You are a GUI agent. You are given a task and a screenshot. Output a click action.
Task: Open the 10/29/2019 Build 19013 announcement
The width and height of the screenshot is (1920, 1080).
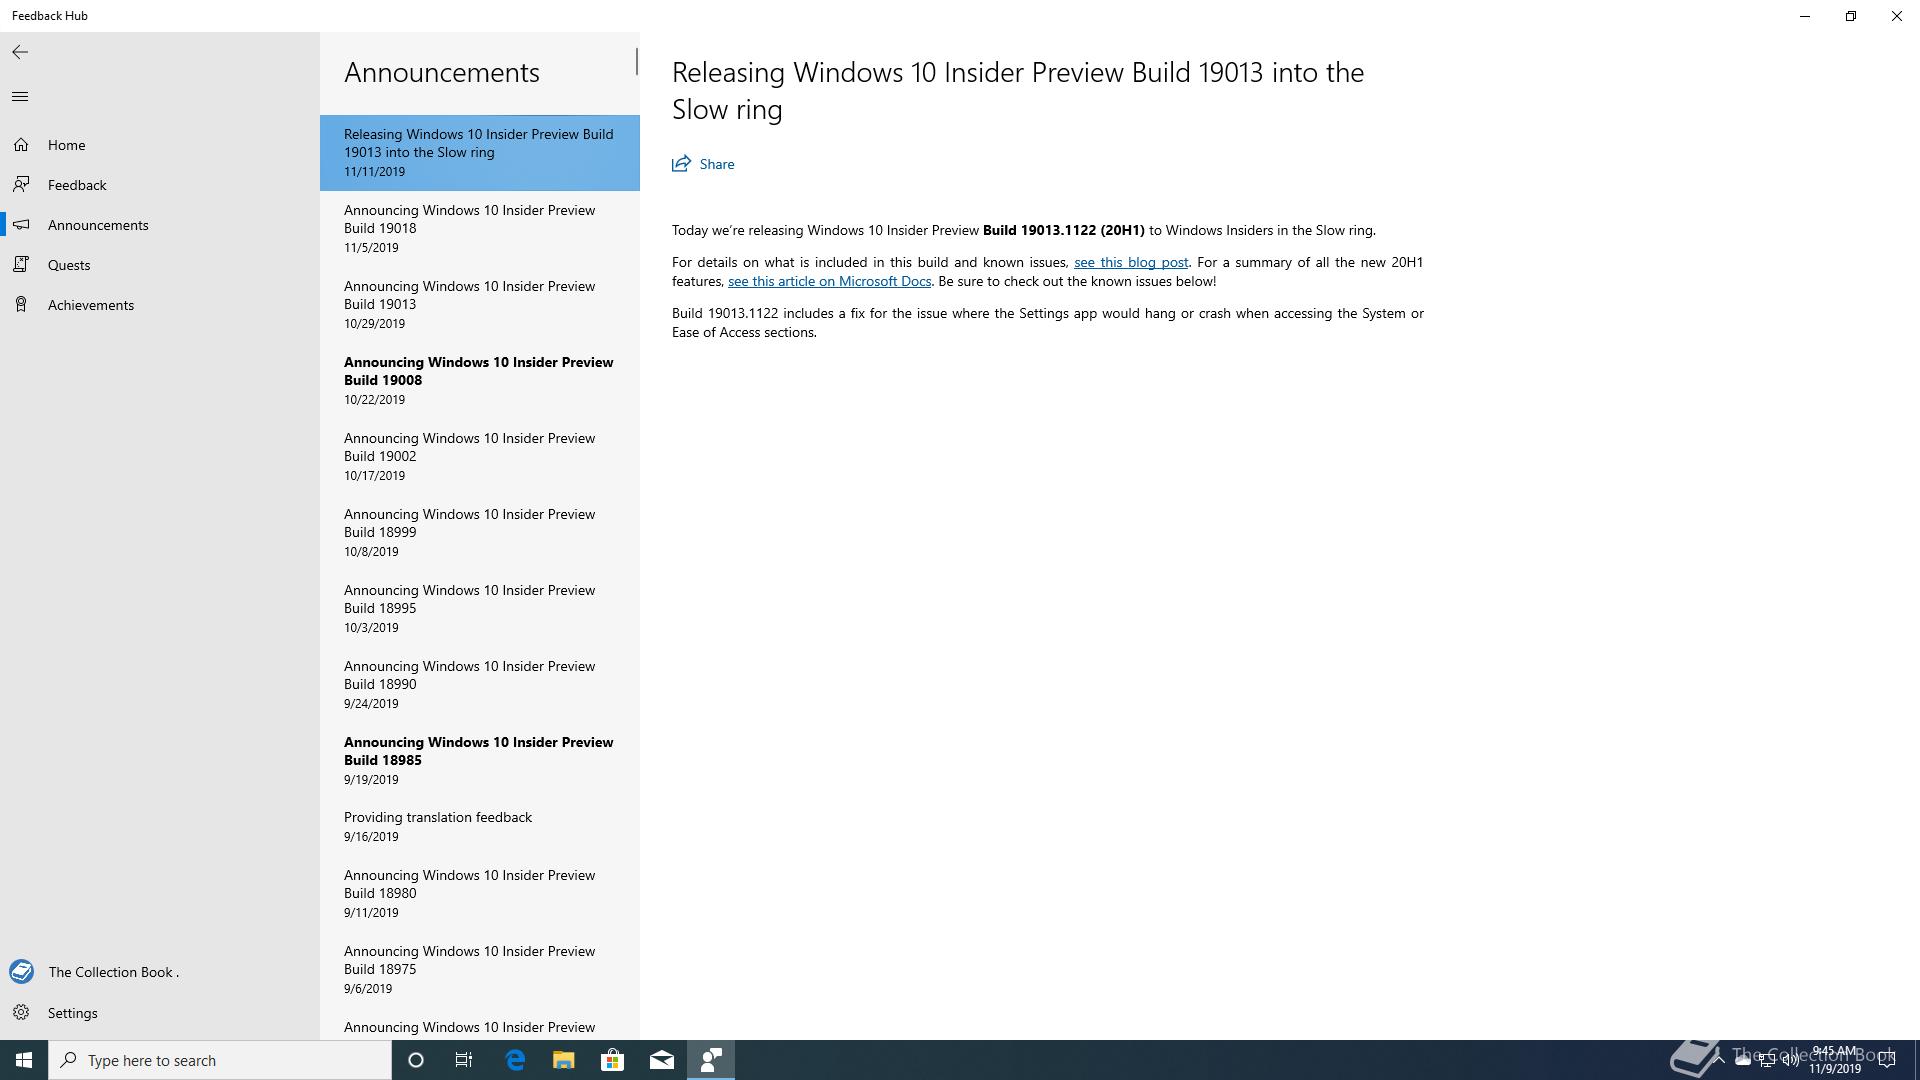pos(480,304)
